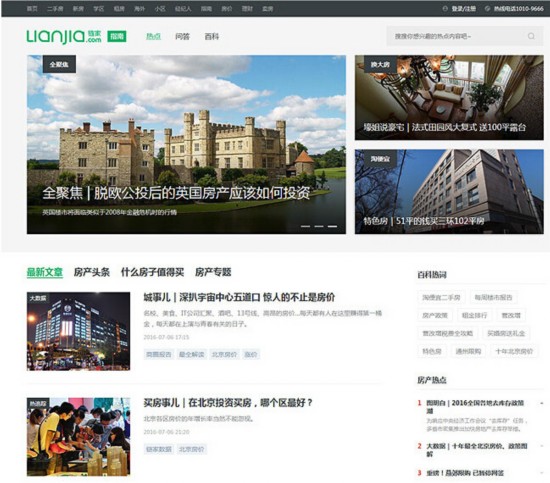
Task: Select the 问答 tab next to the logo
Action: [x=182, y=36]
